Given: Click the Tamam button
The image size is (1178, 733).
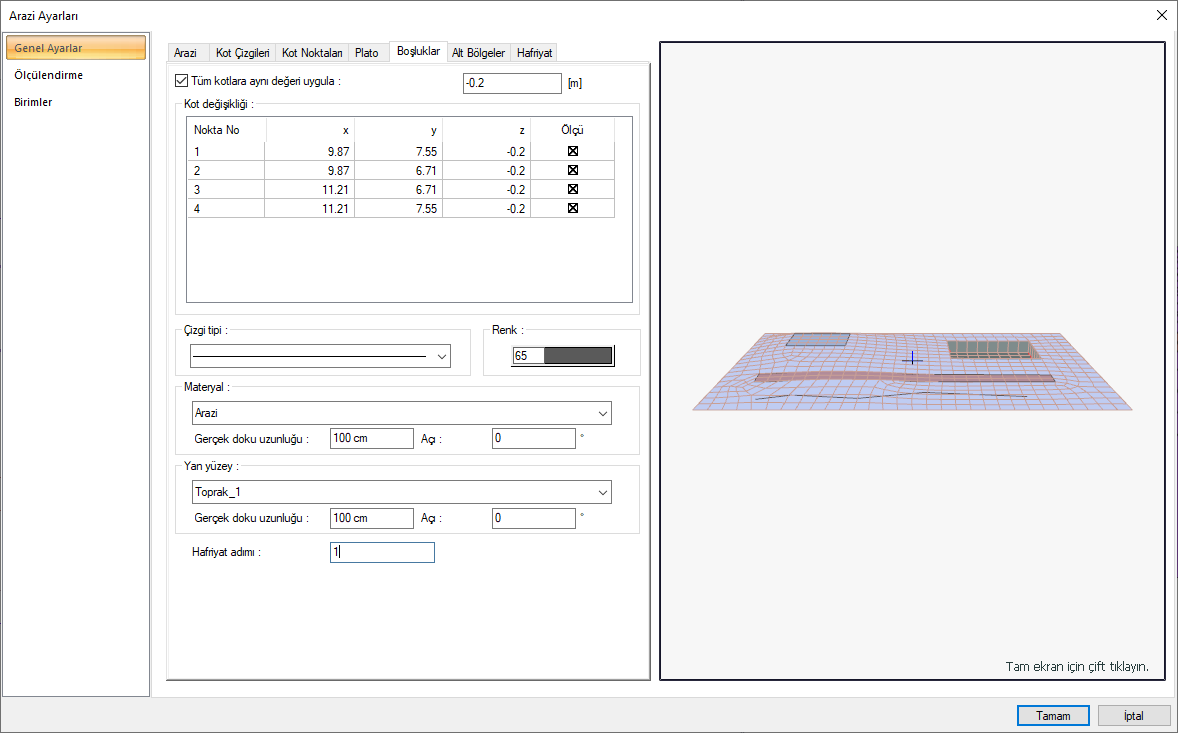Looking at the screenshot, I should tap(1053, 716).
